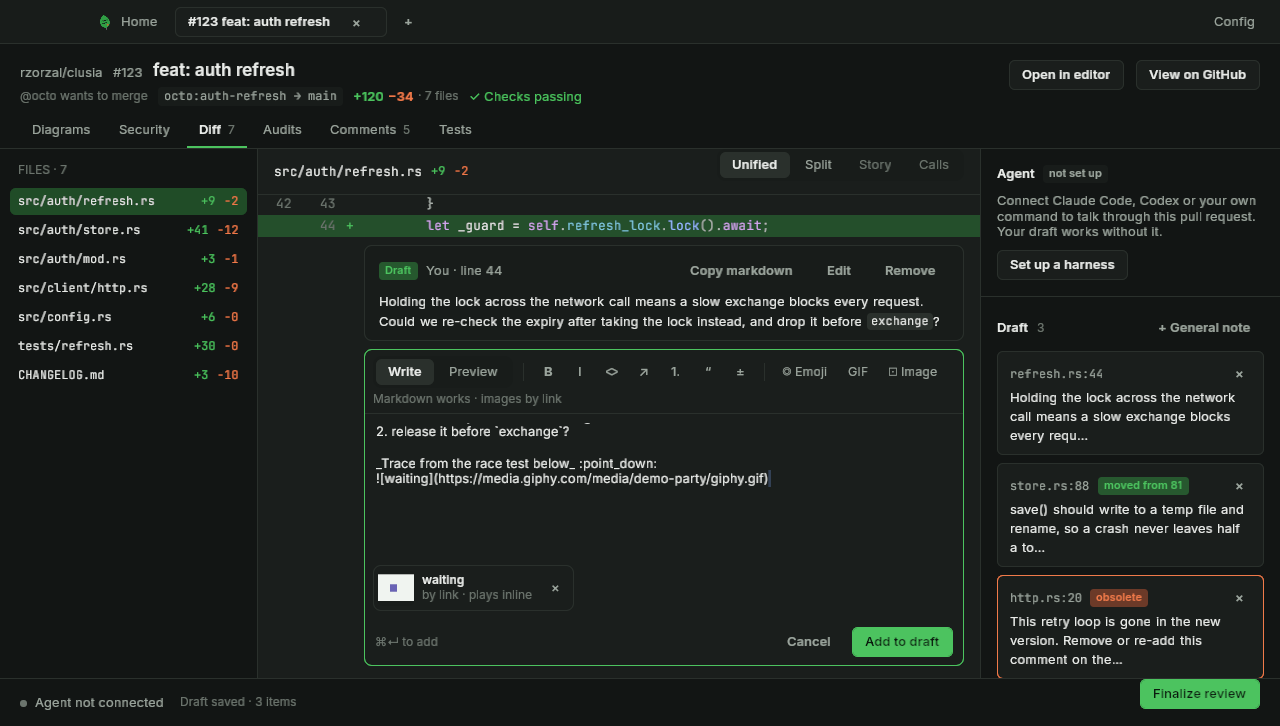
Task: Close the #123 feat: auth refresh tab
Action: [x=356, y=22]
